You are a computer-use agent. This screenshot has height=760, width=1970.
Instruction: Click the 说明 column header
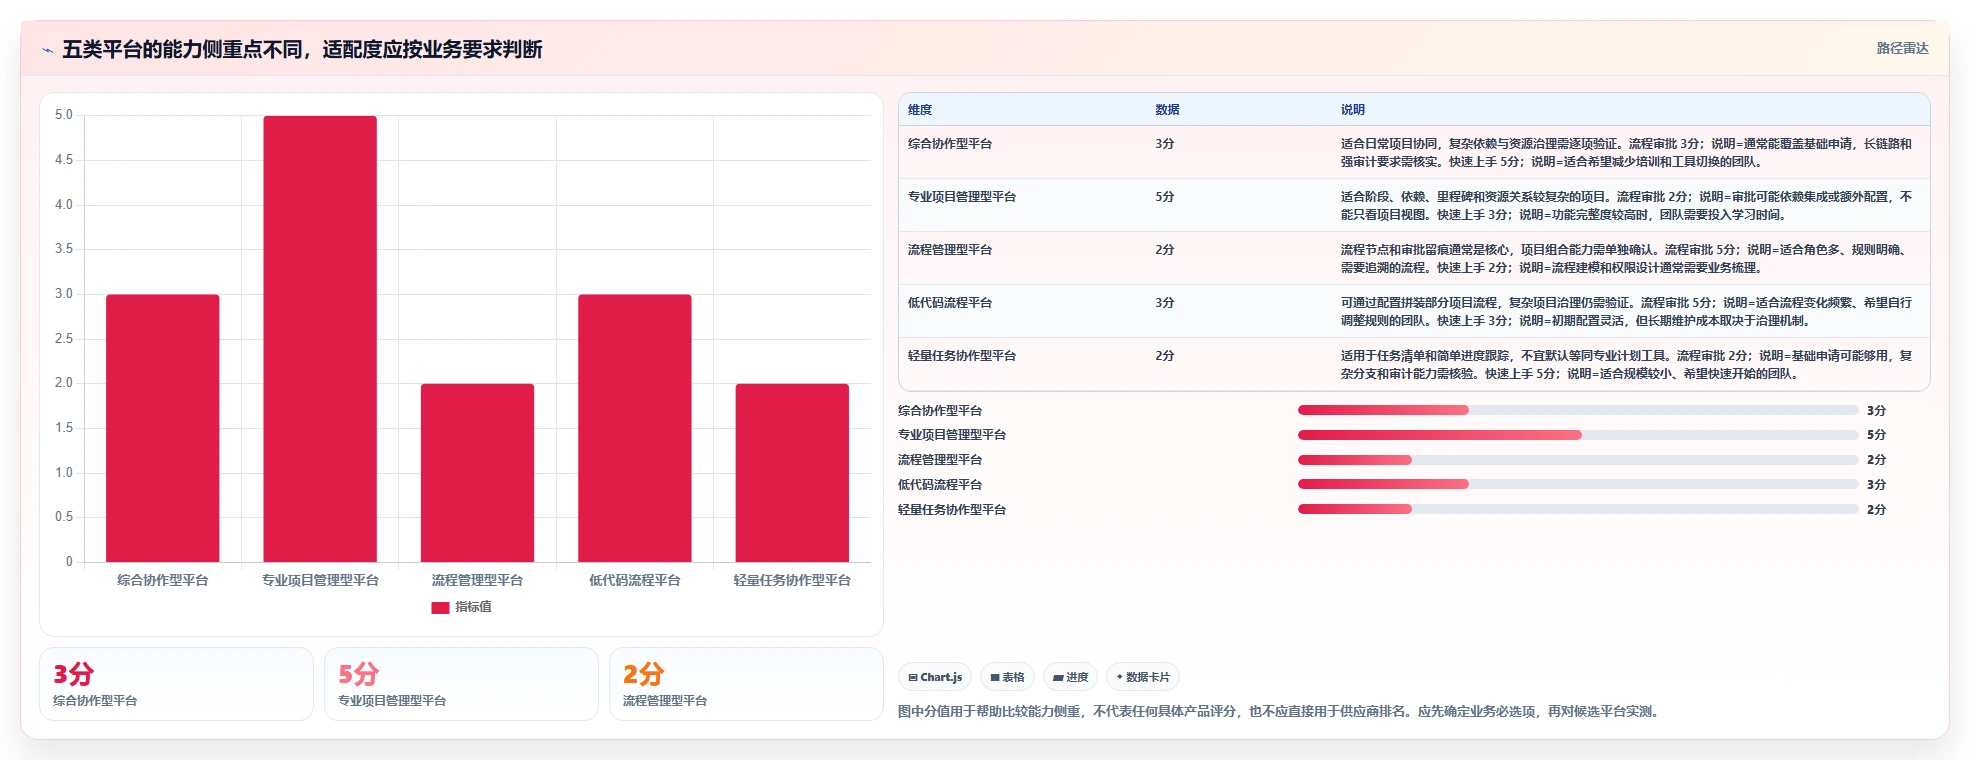1353,110
